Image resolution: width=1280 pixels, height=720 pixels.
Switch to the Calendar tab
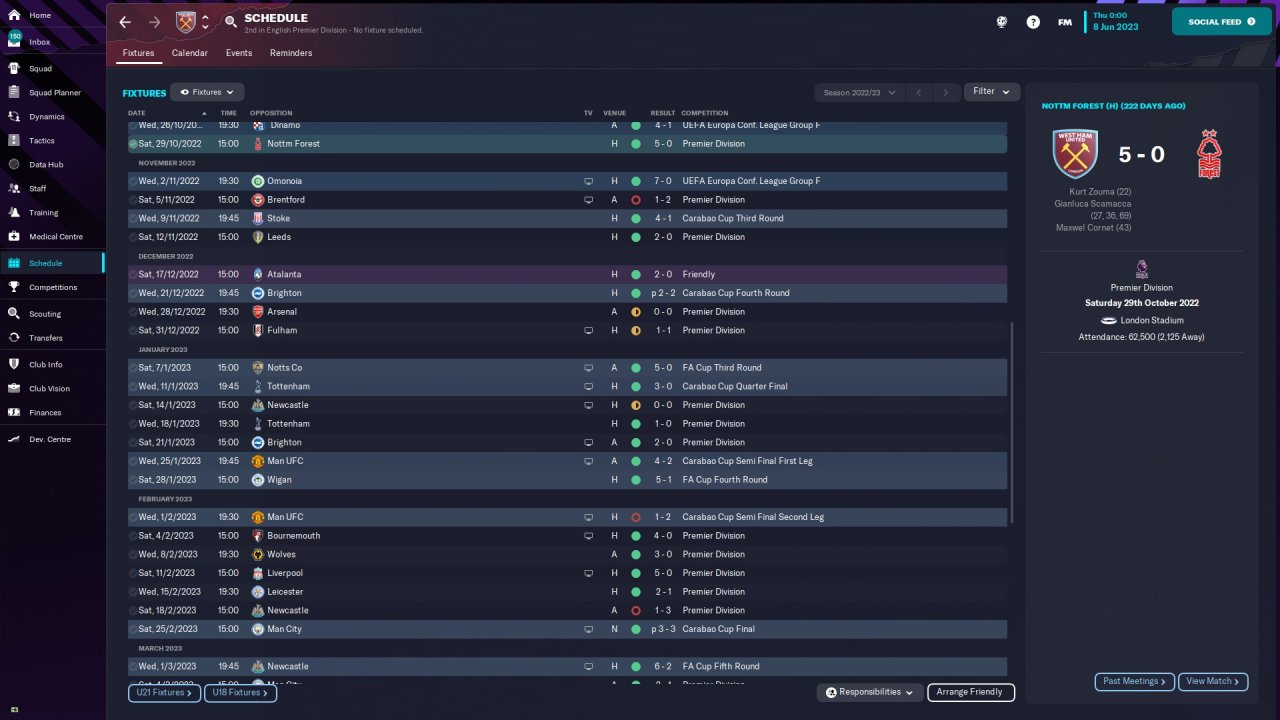pyautogui.click(x=190, y=53)
